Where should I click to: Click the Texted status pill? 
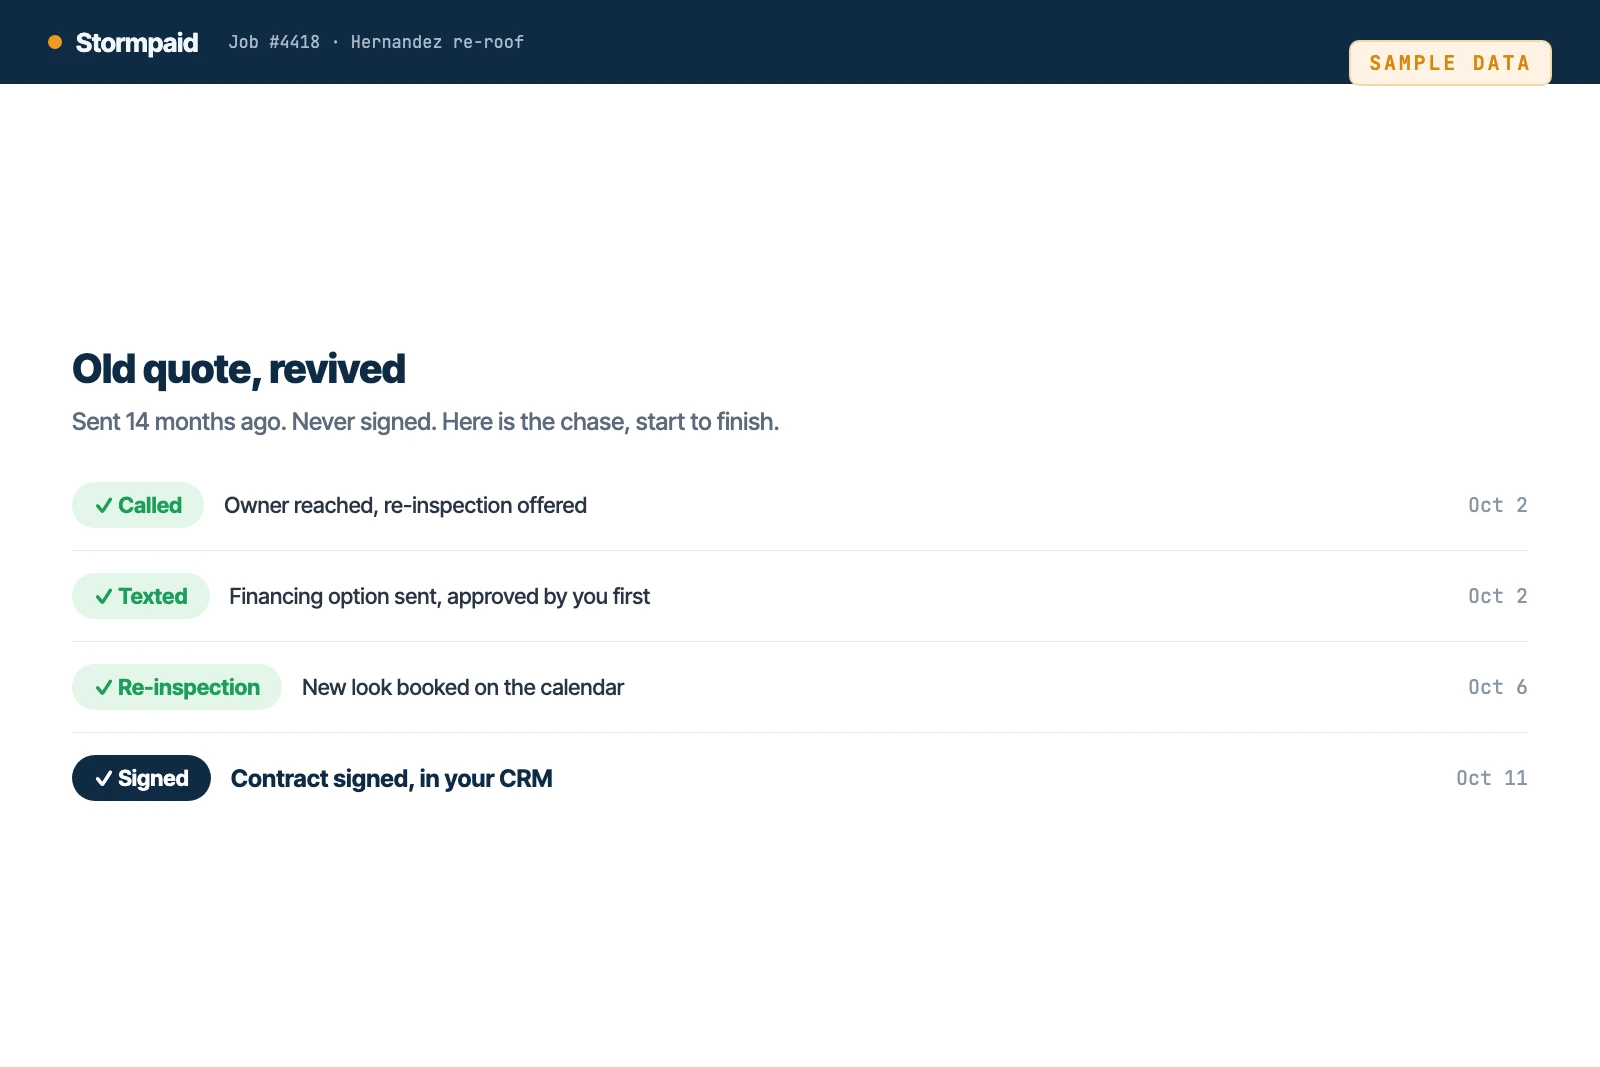tap(141, 596)
